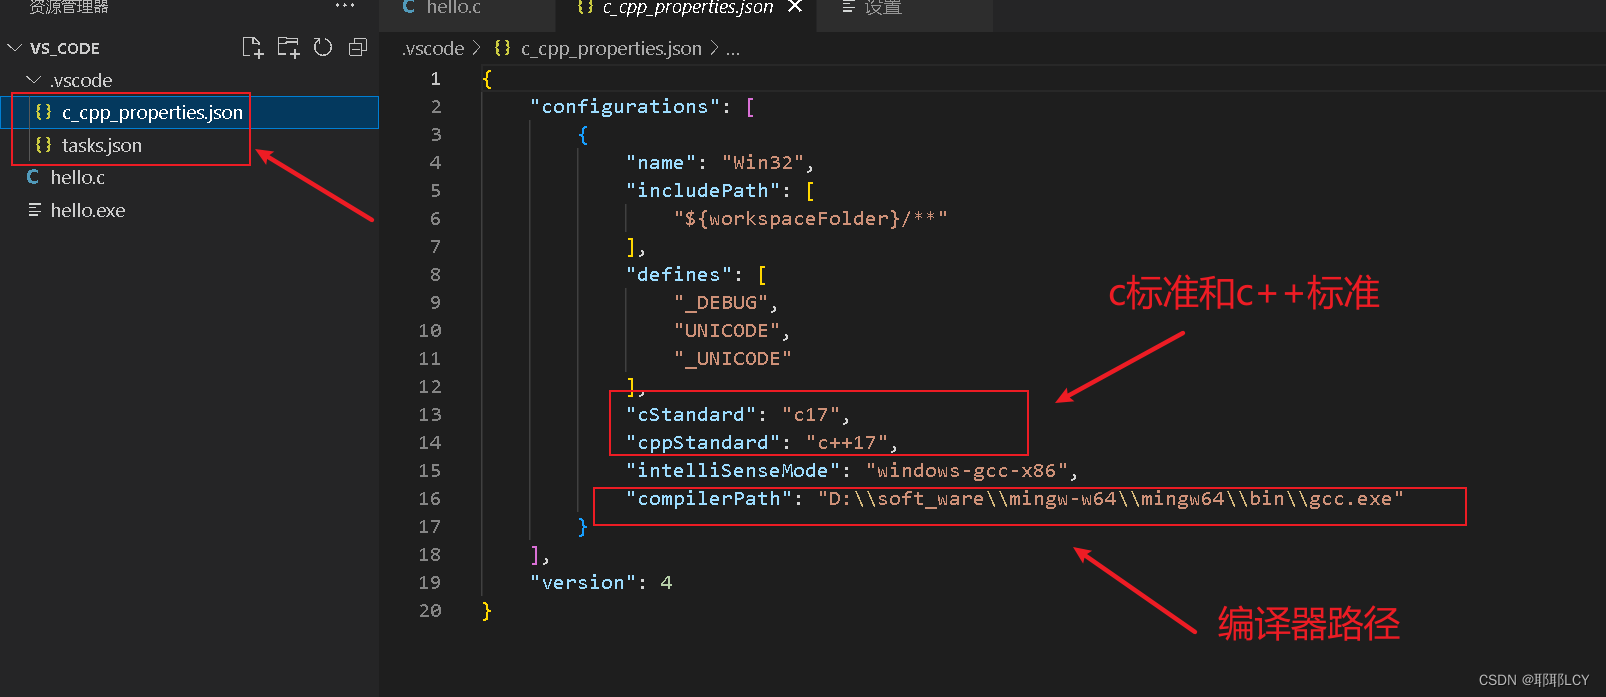Click the New File icon in explorer
1606x697 pixels.
click(x=253, y=47)
